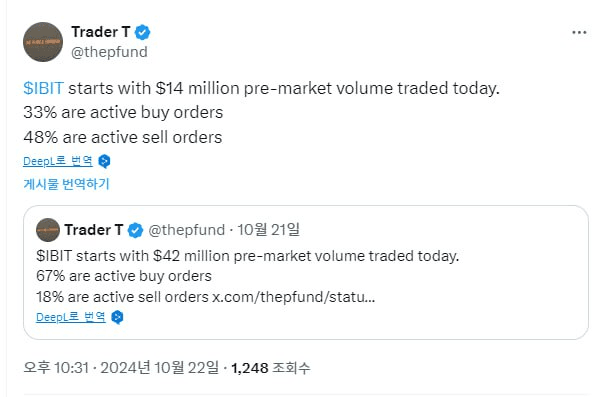Open the quoted post text about $42 million
Screen dimensions: 595x397
[x=247, y=256]
